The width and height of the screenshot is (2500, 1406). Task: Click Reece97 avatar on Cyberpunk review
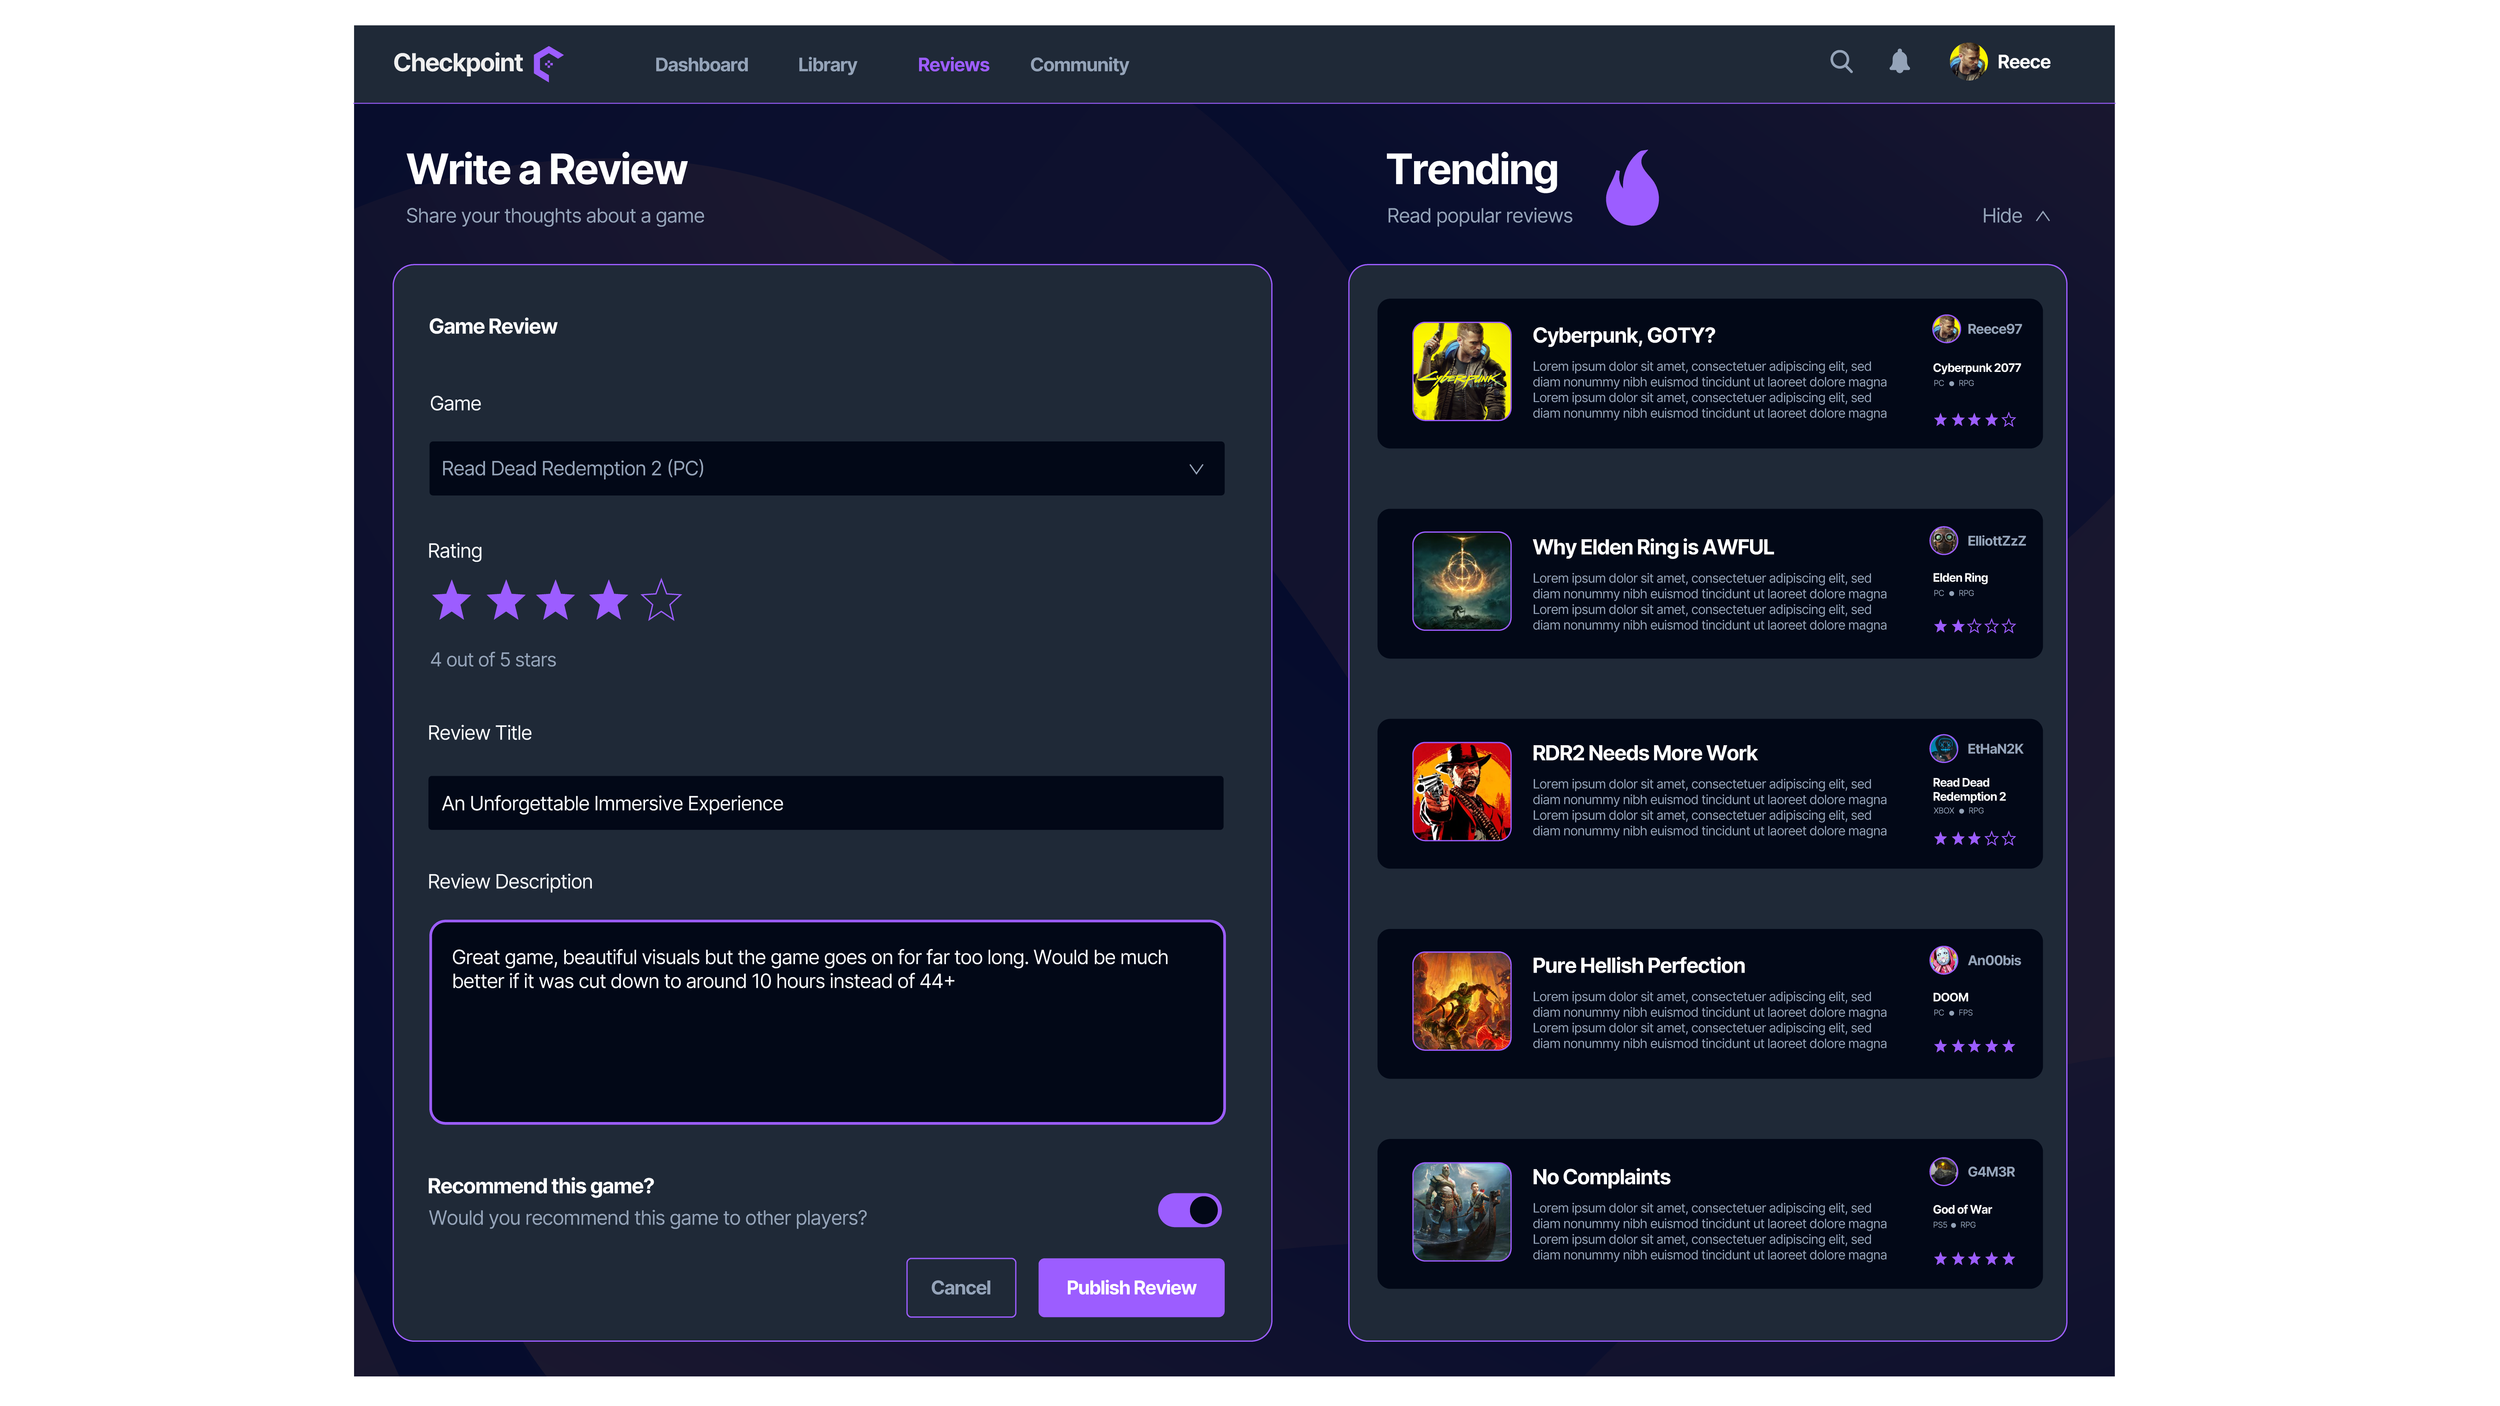coord(1945,329)
